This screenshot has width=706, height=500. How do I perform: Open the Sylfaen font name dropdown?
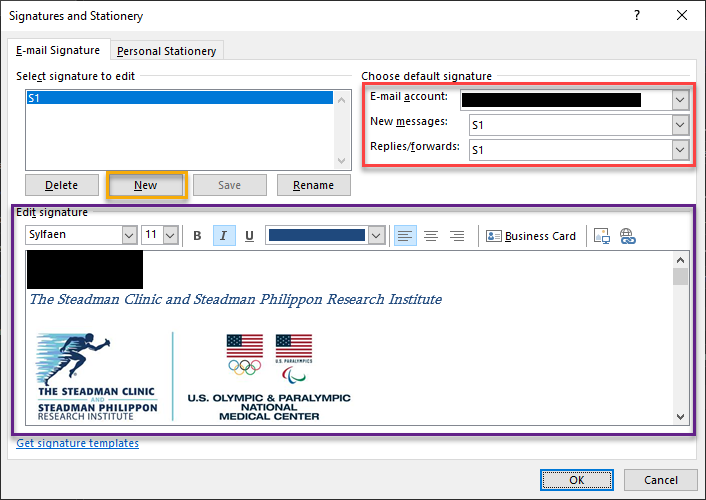[129, 235]
